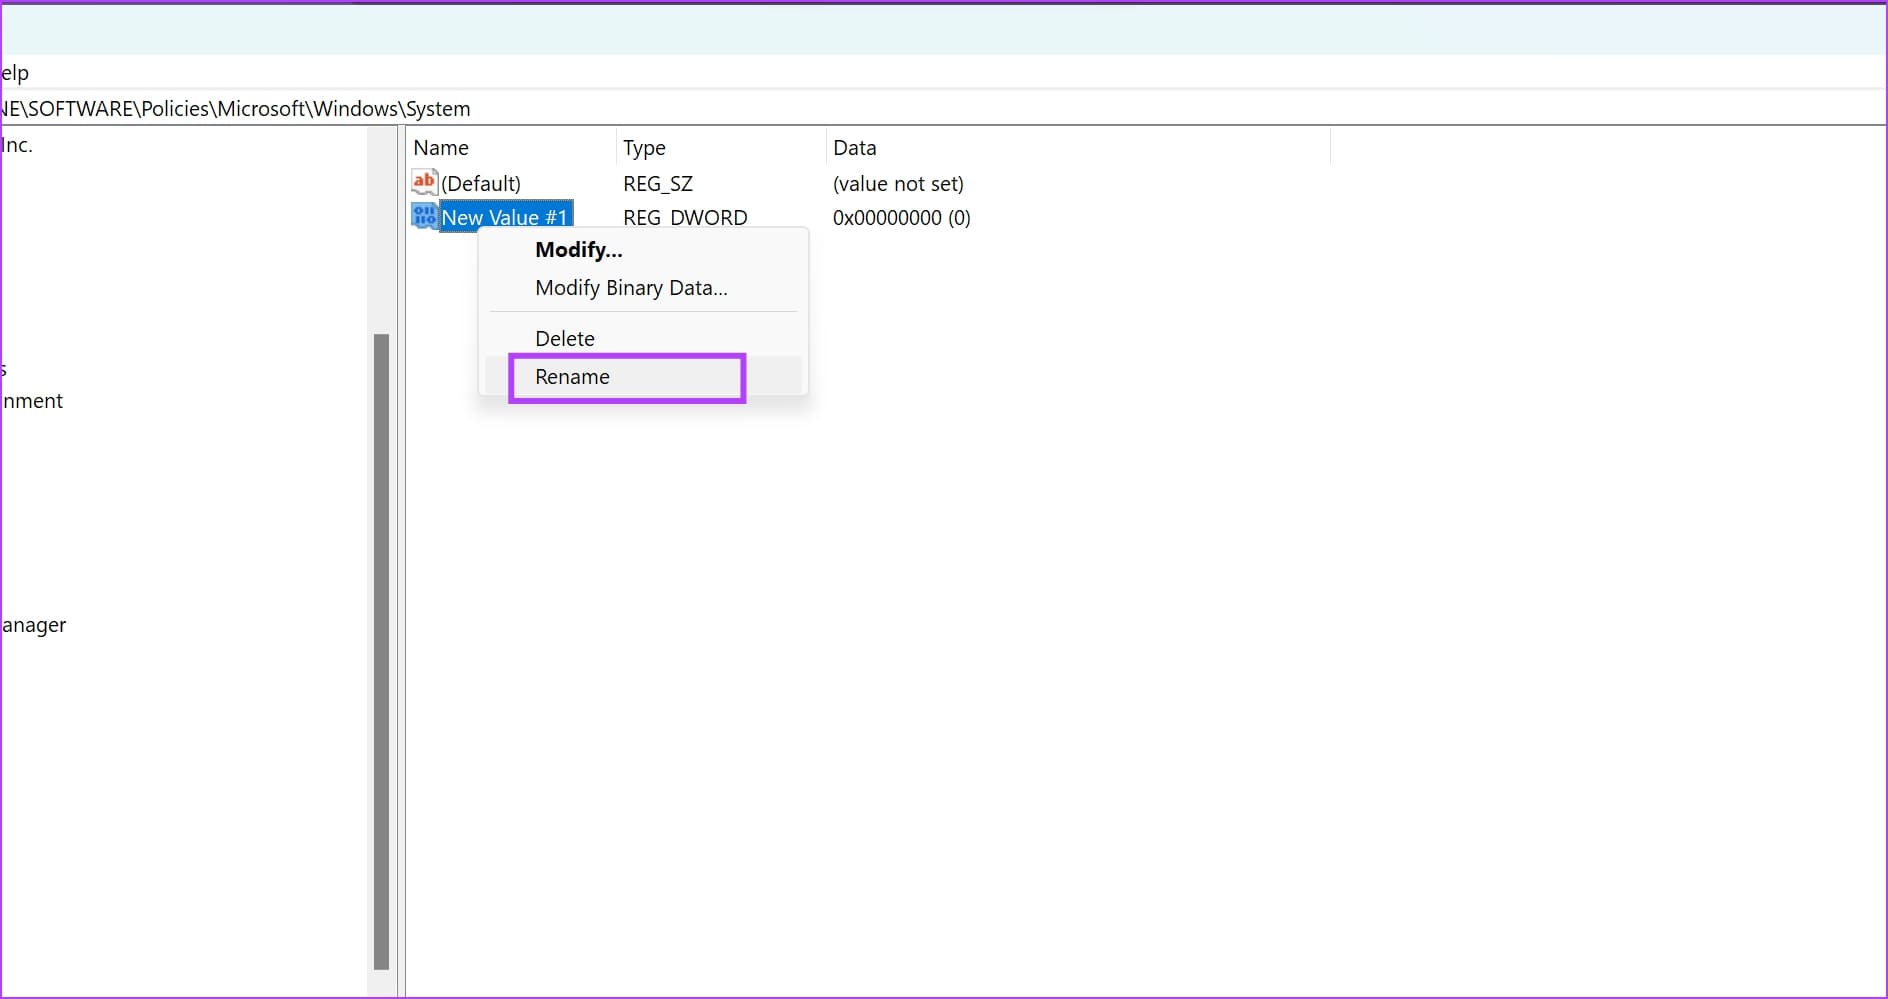
Task: Select the tree item ending in 'Inc.'
Action: tap(17, 145)
